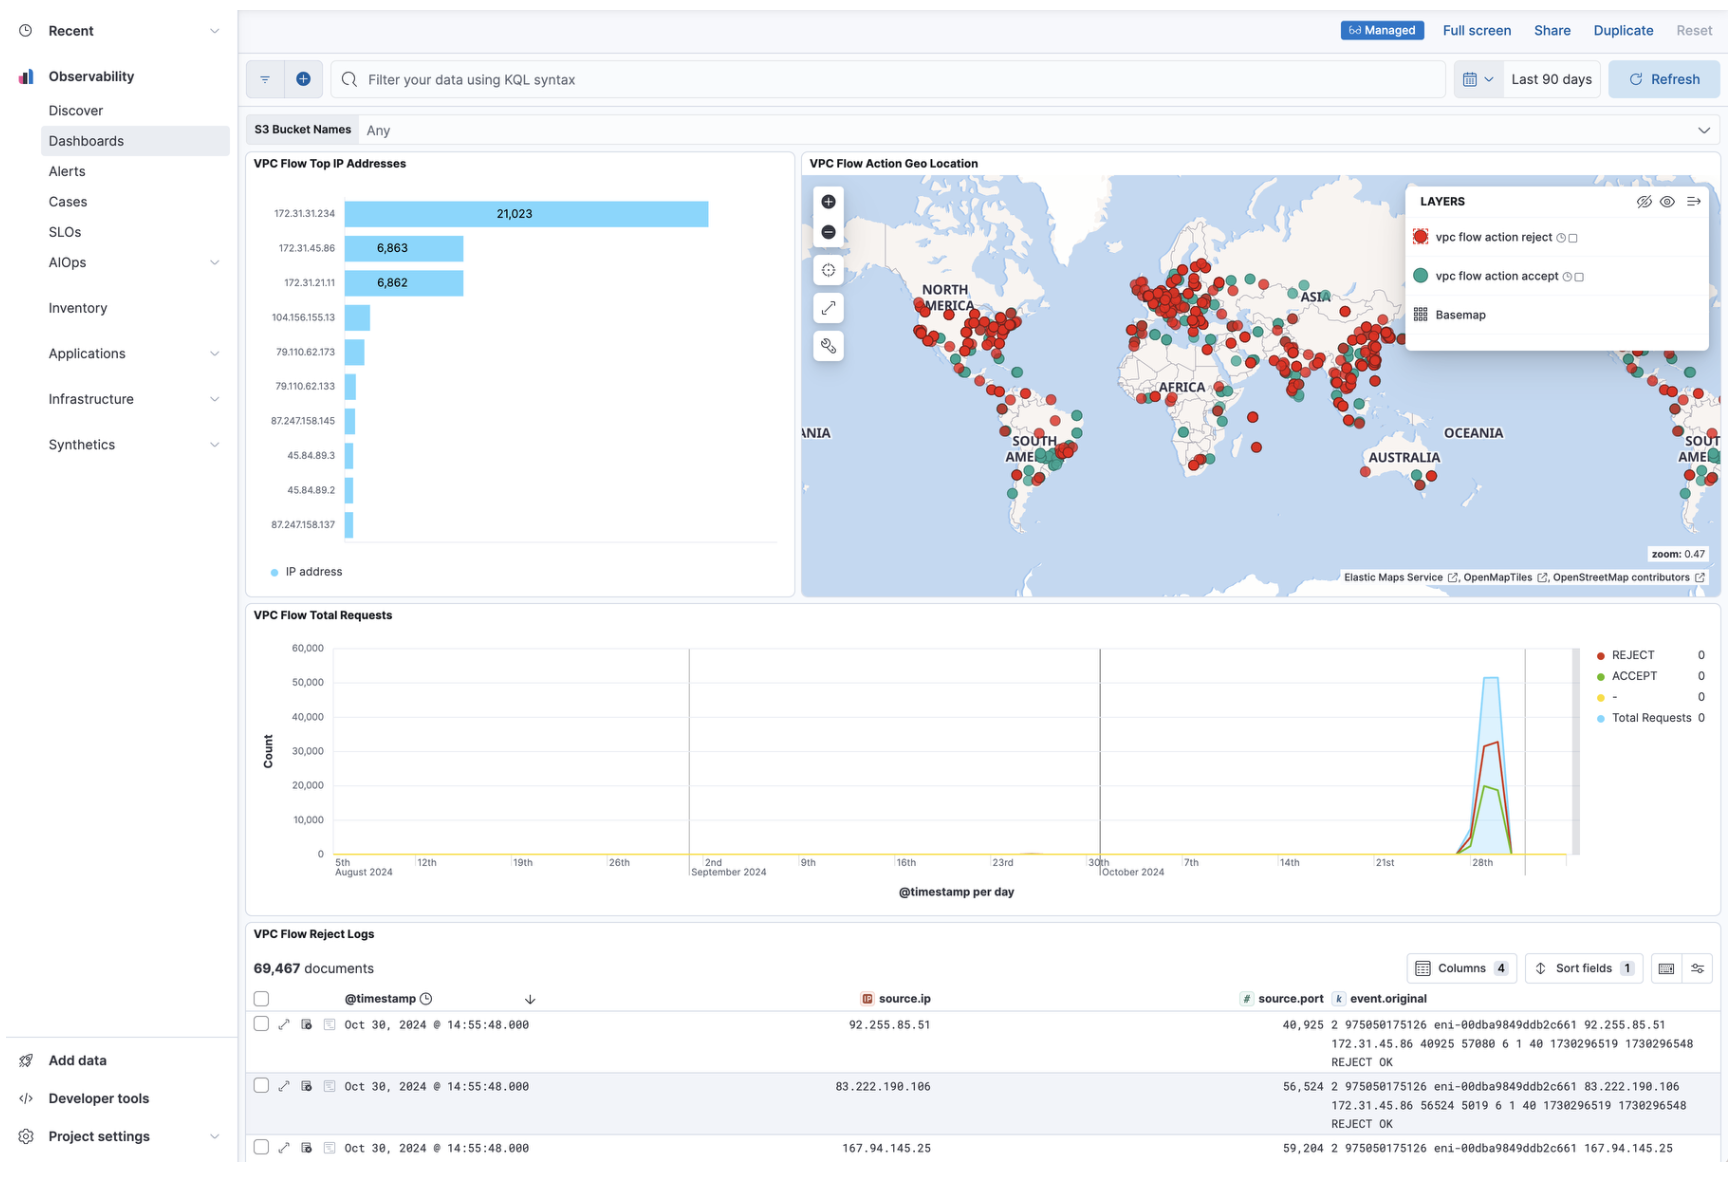Open the map tools wrench icon
Viewport: 1734px width, 1180px height.
828,346
